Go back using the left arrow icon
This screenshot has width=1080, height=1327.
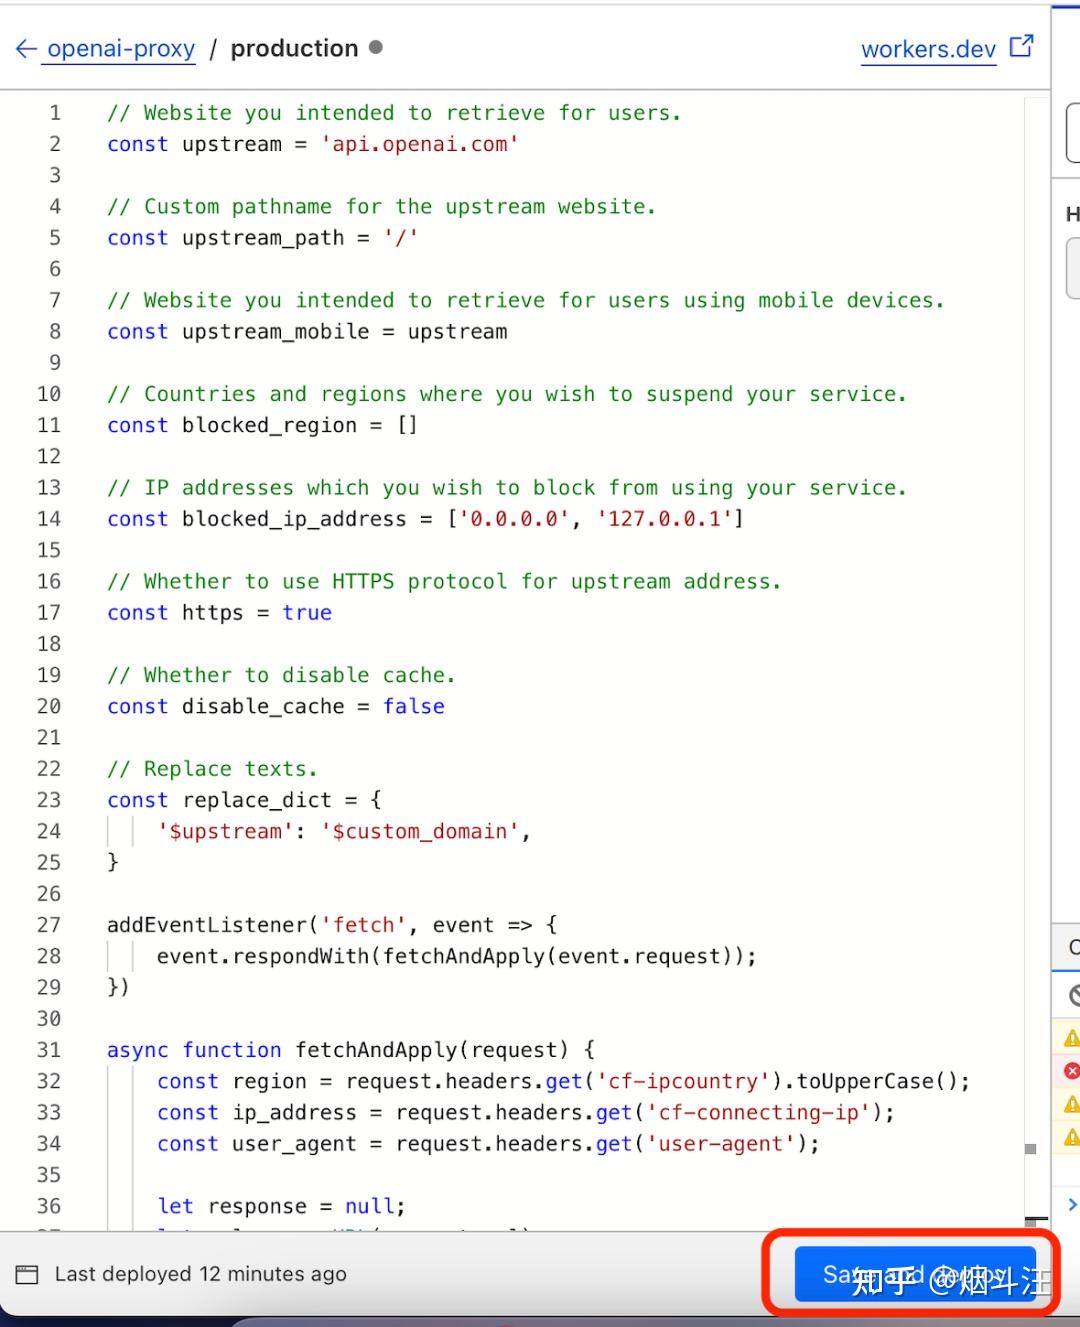[25, 48]
